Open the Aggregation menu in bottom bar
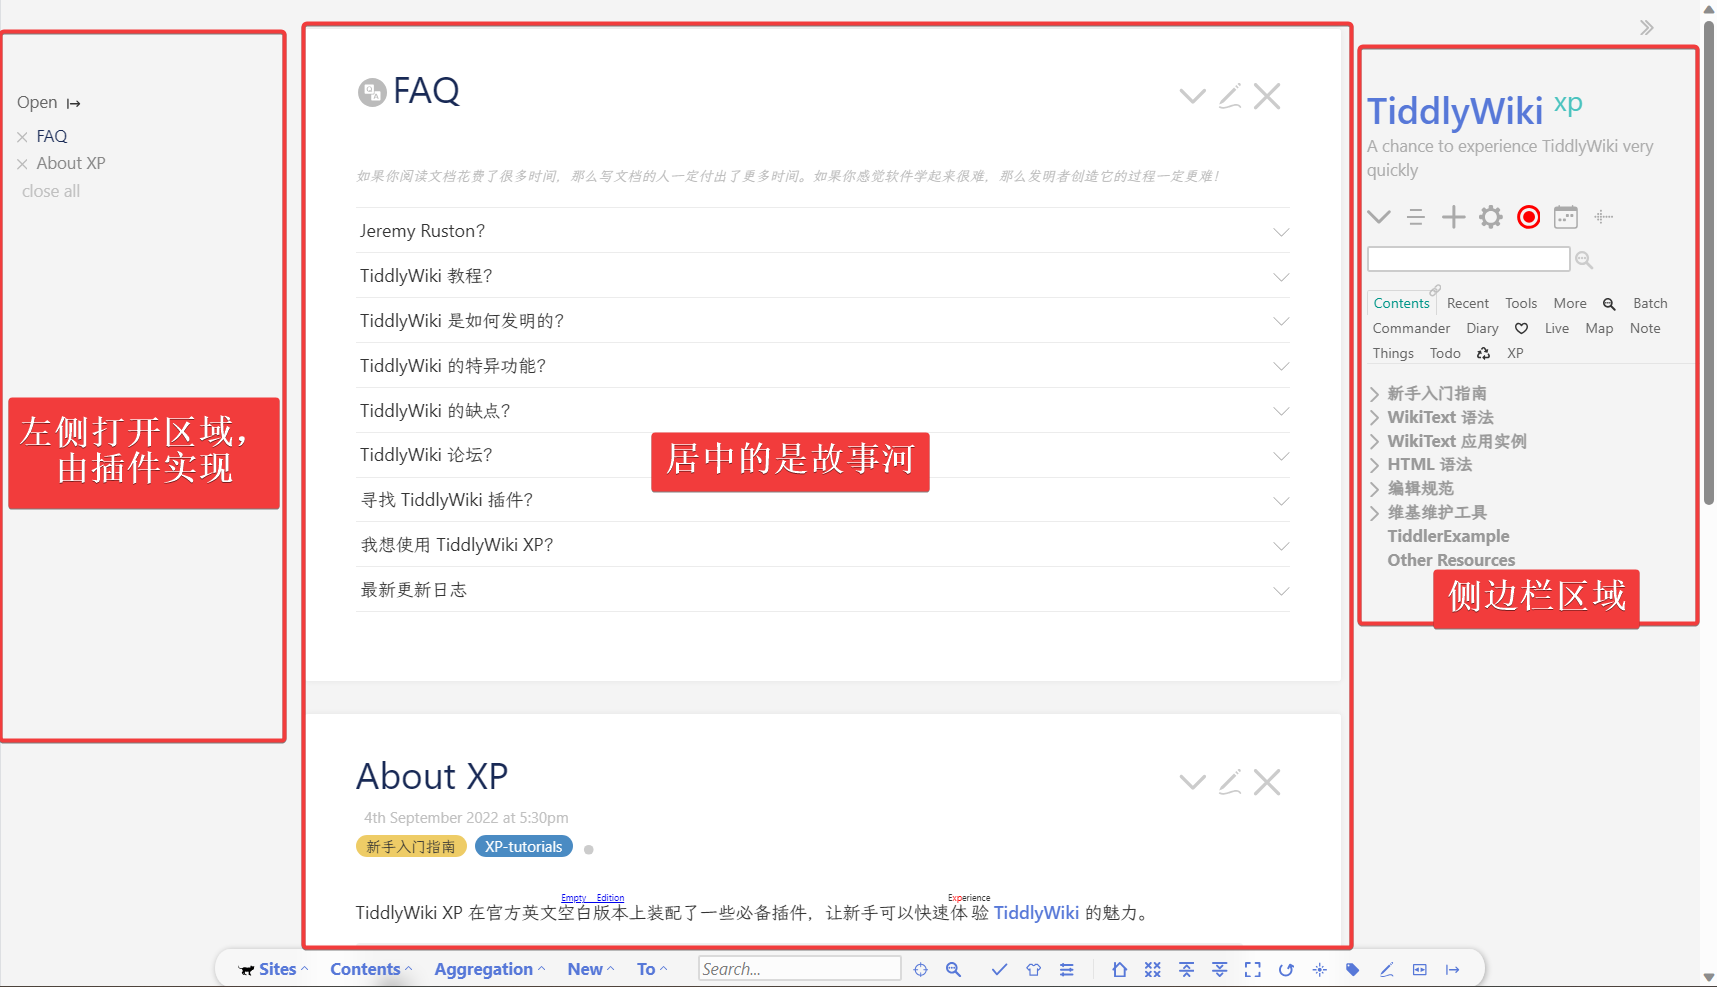Screen dimensions: 1717x987 pyautogui.click(x=490, y=969)
